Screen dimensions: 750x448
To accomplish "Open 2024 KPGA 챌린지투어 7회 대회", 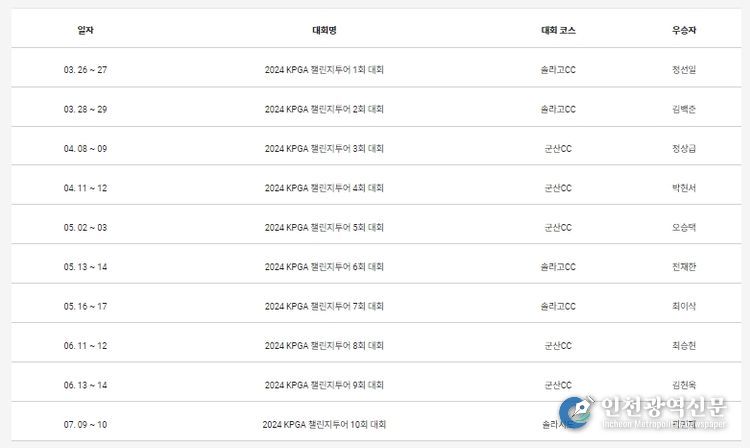I will 324,306.
